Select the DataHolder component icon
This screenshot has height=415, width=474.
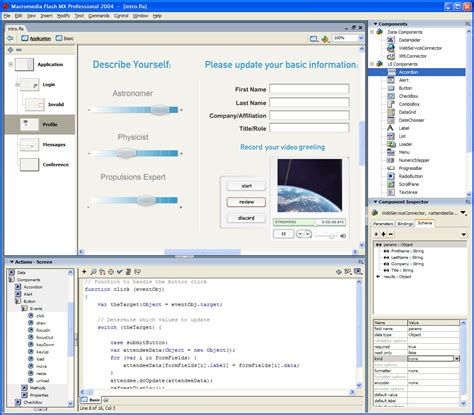click(391, 40)
